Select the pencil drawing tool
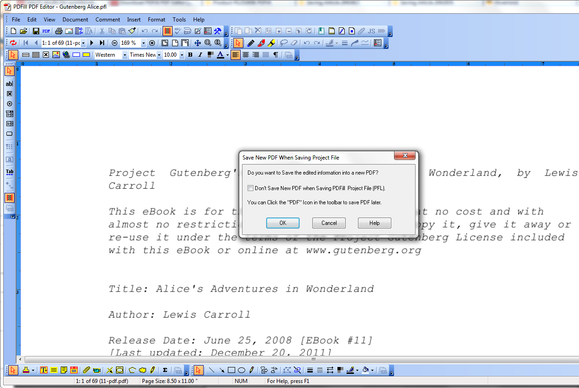This screenshot has height=388, width=579. (x=251, y=43)
